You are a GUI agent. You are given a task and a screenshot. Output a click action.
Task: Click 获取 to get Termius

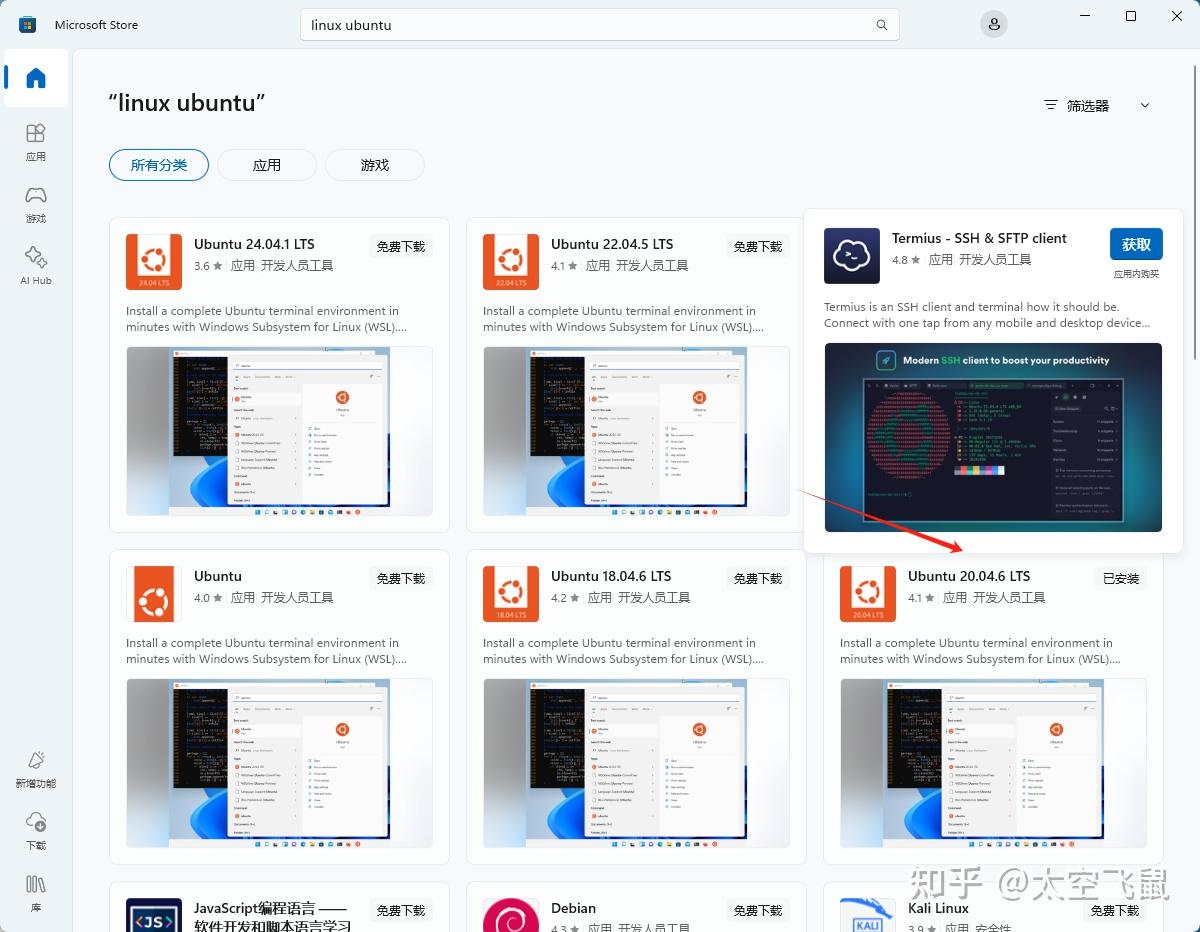[1136, 244]
